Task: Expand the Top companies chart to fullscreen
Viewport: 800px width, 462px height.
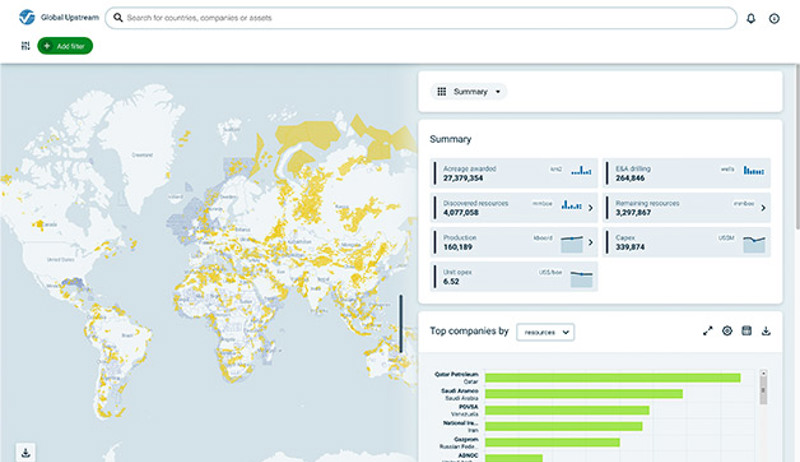Action: (707, 331)
